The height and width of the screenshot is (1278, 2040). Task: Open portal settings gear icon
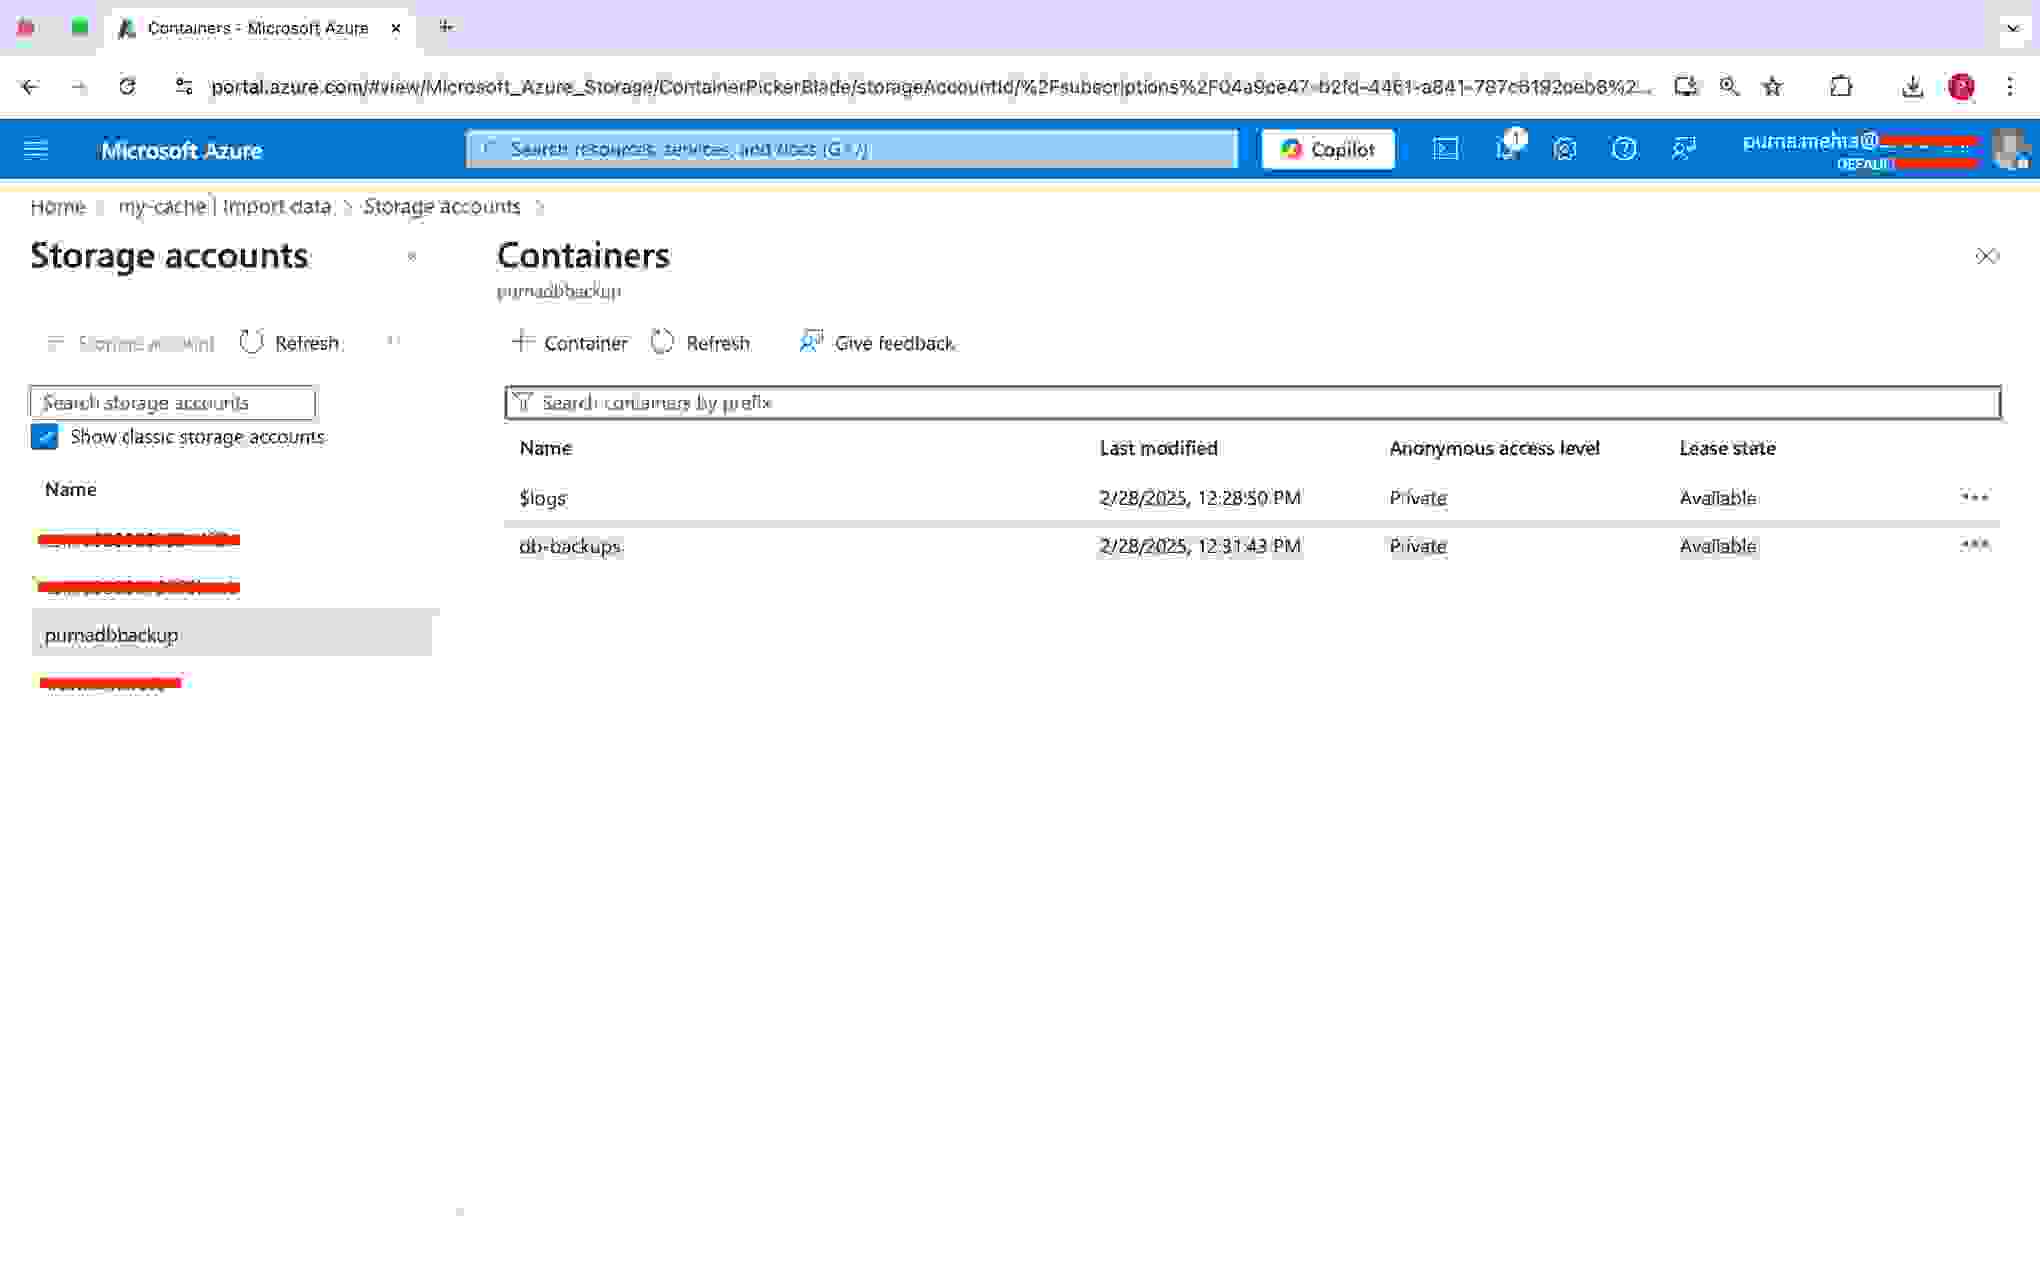pyautogui.click(x=1565, y=150)
